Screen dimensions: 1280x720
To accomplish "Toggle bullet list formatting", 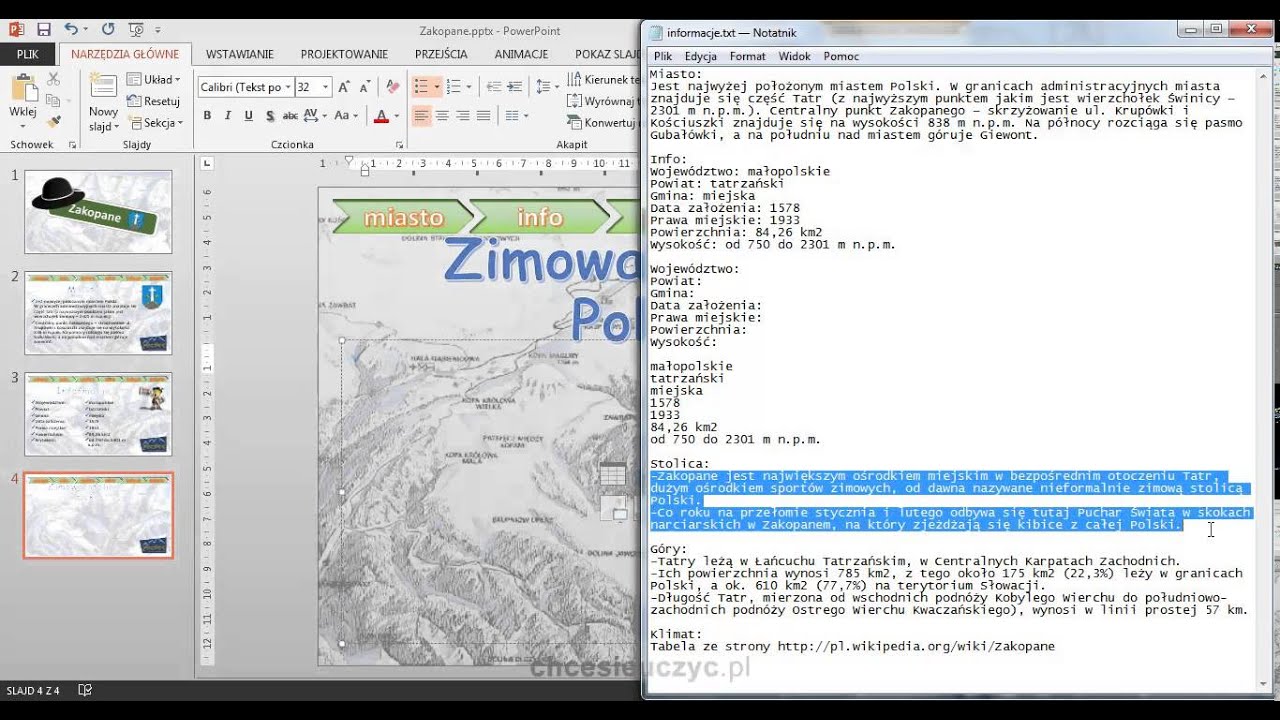I will [x=421, y=87].
